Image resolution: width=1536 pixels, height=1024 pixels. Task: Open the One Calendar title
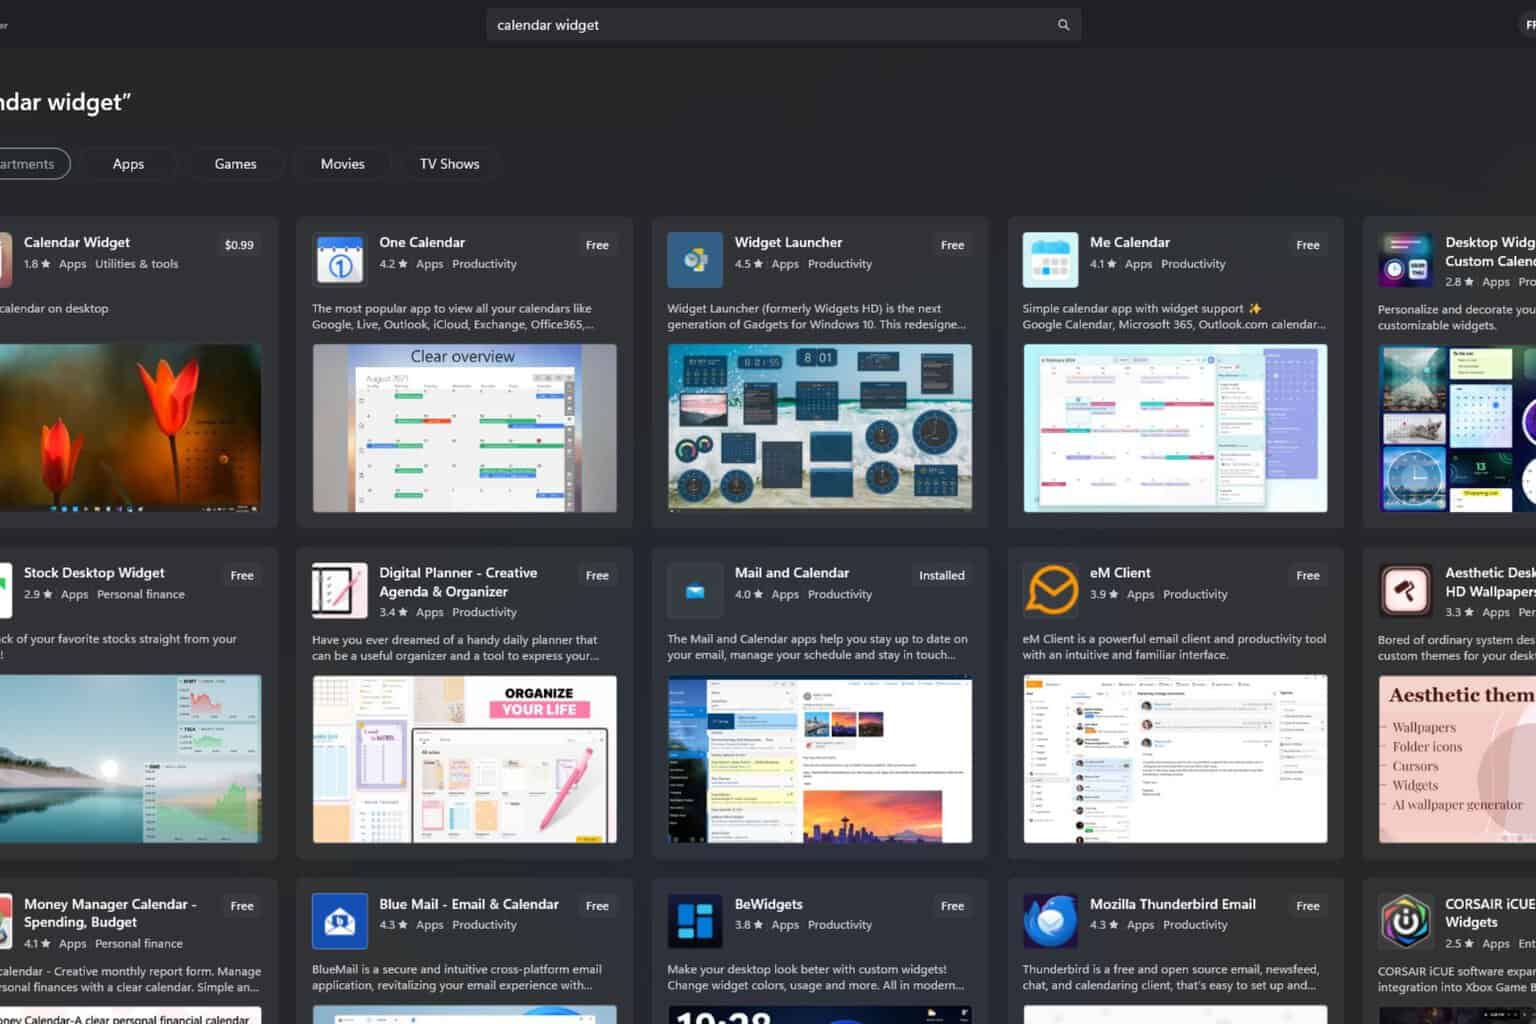(422, 242)
